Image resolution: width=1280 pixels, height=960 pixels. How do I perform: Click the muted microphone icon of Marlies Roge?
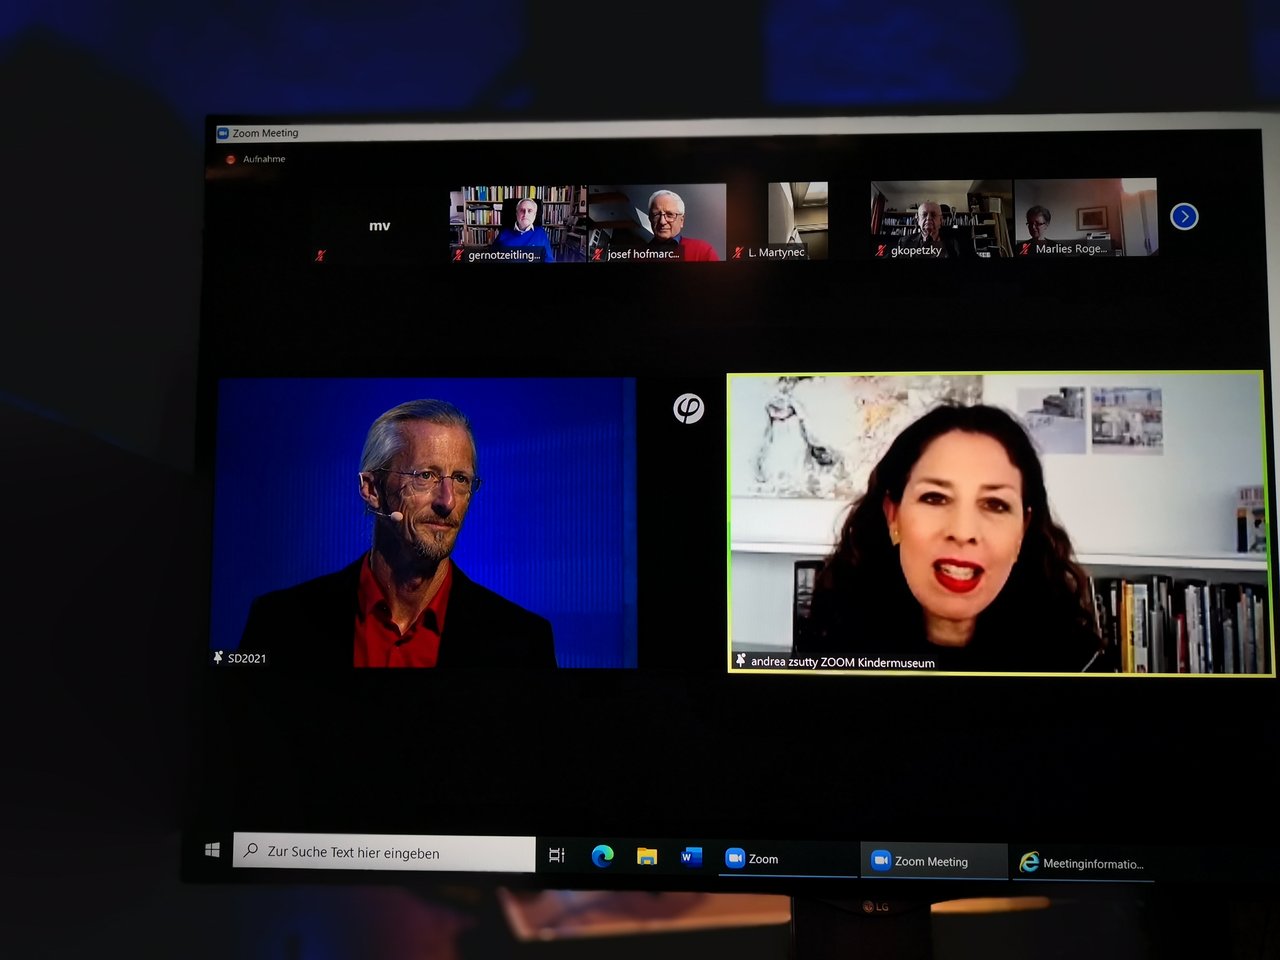tap(1025, 248)
